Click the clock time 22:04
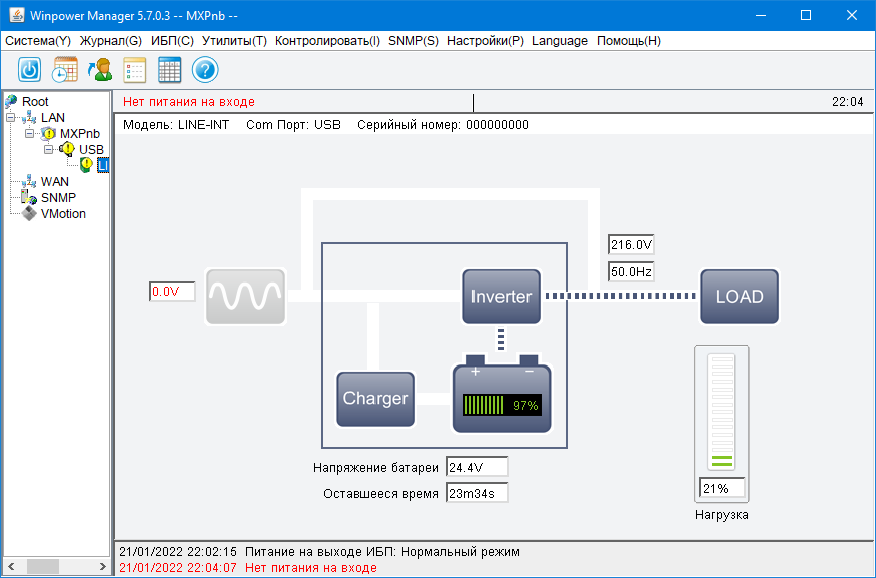Viewport: 876px width, 578px height. (848, 102)
